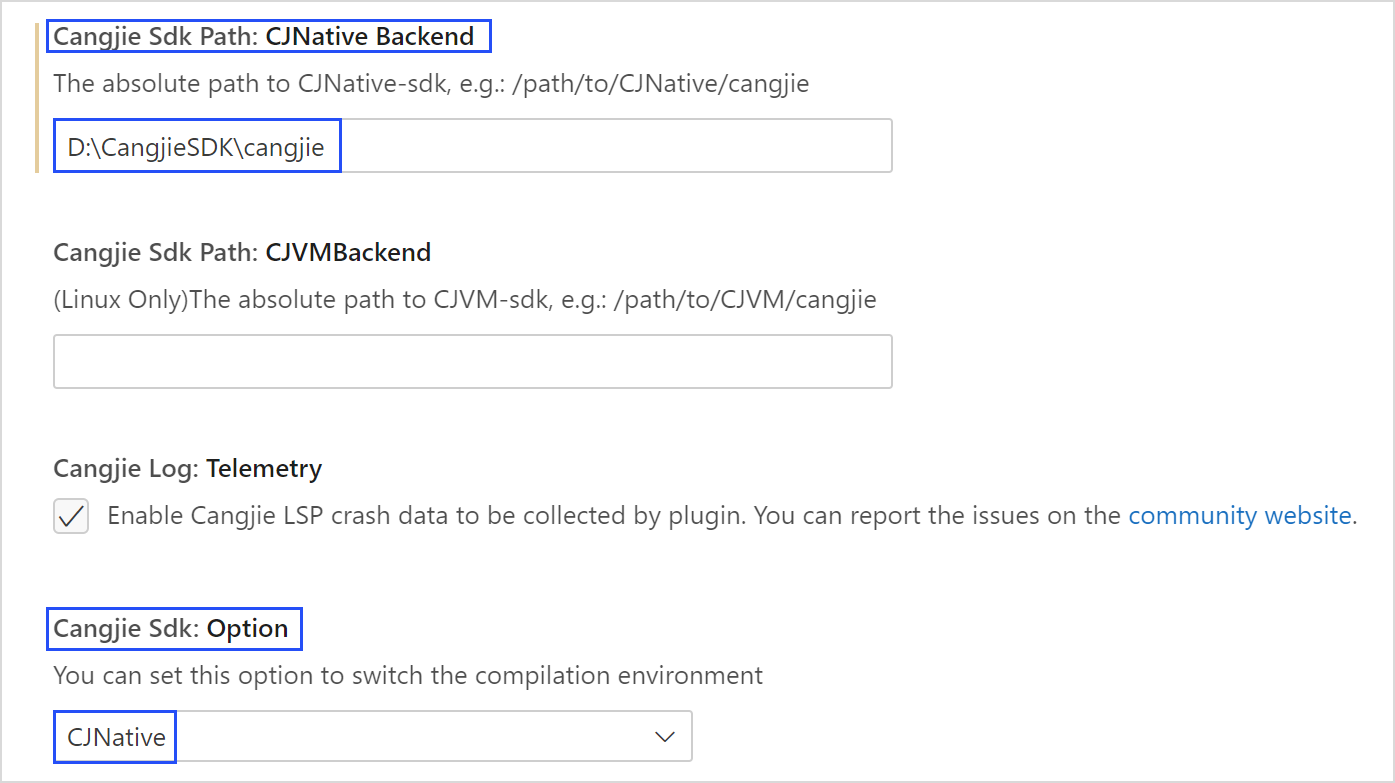Click the CJNative value in the Option combo box
The height and width of the screenshot is (783, 1395).
tap(116, 737)
